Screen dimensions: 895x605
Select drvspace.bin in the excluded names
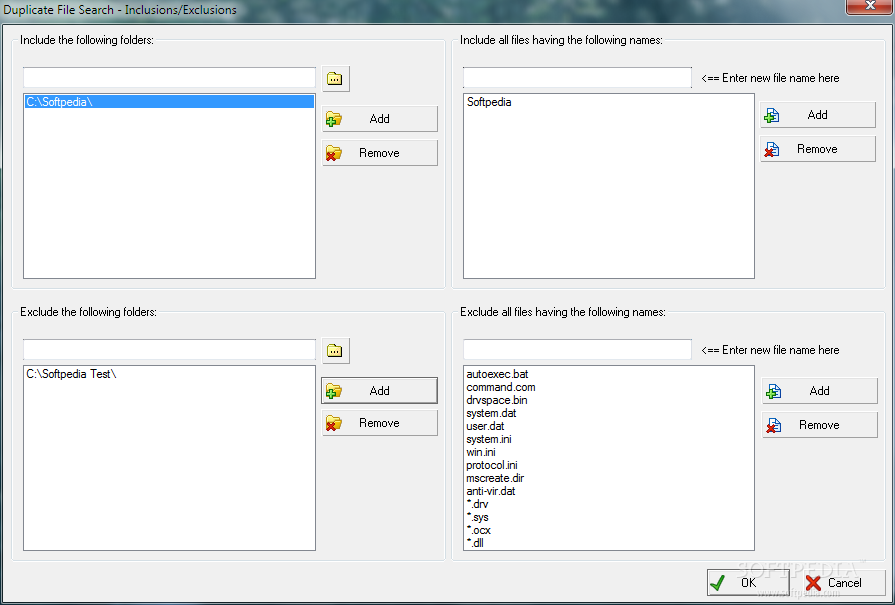(x=608, y=401)
